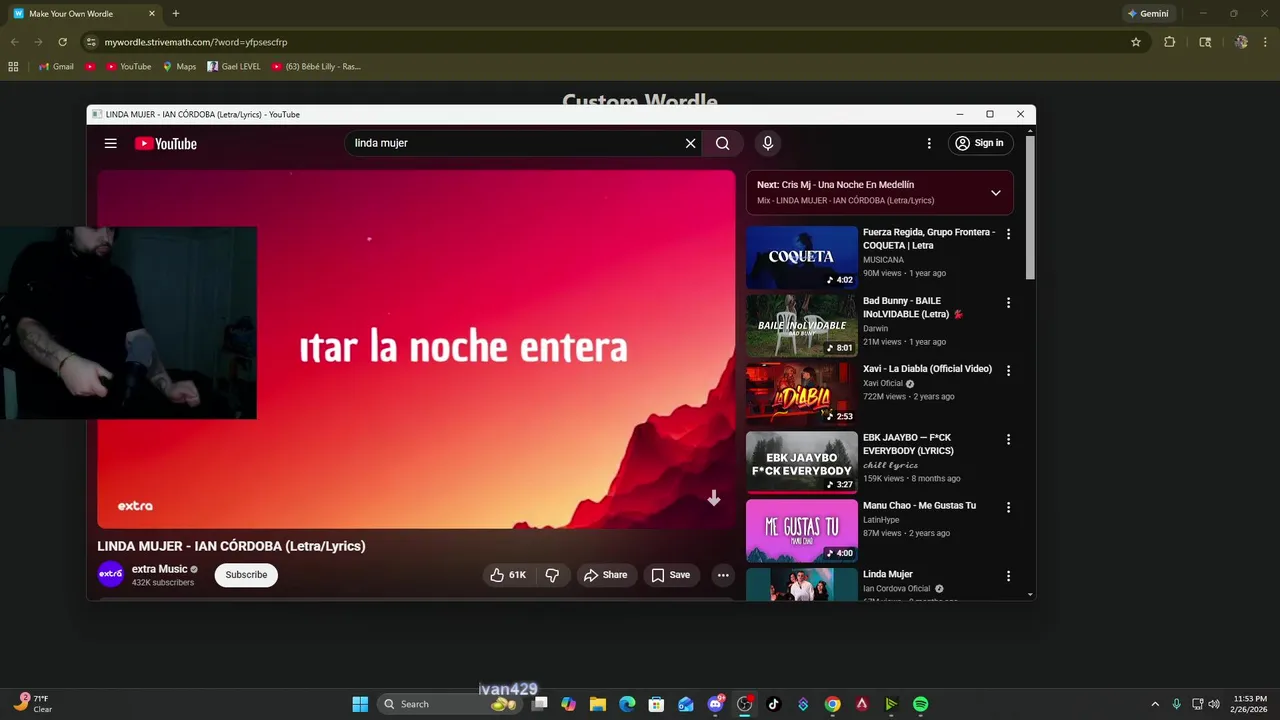Open the weather widget showing 71°F
The width and height of the screenshot is (1280, 720).
[x=32, y=704]
